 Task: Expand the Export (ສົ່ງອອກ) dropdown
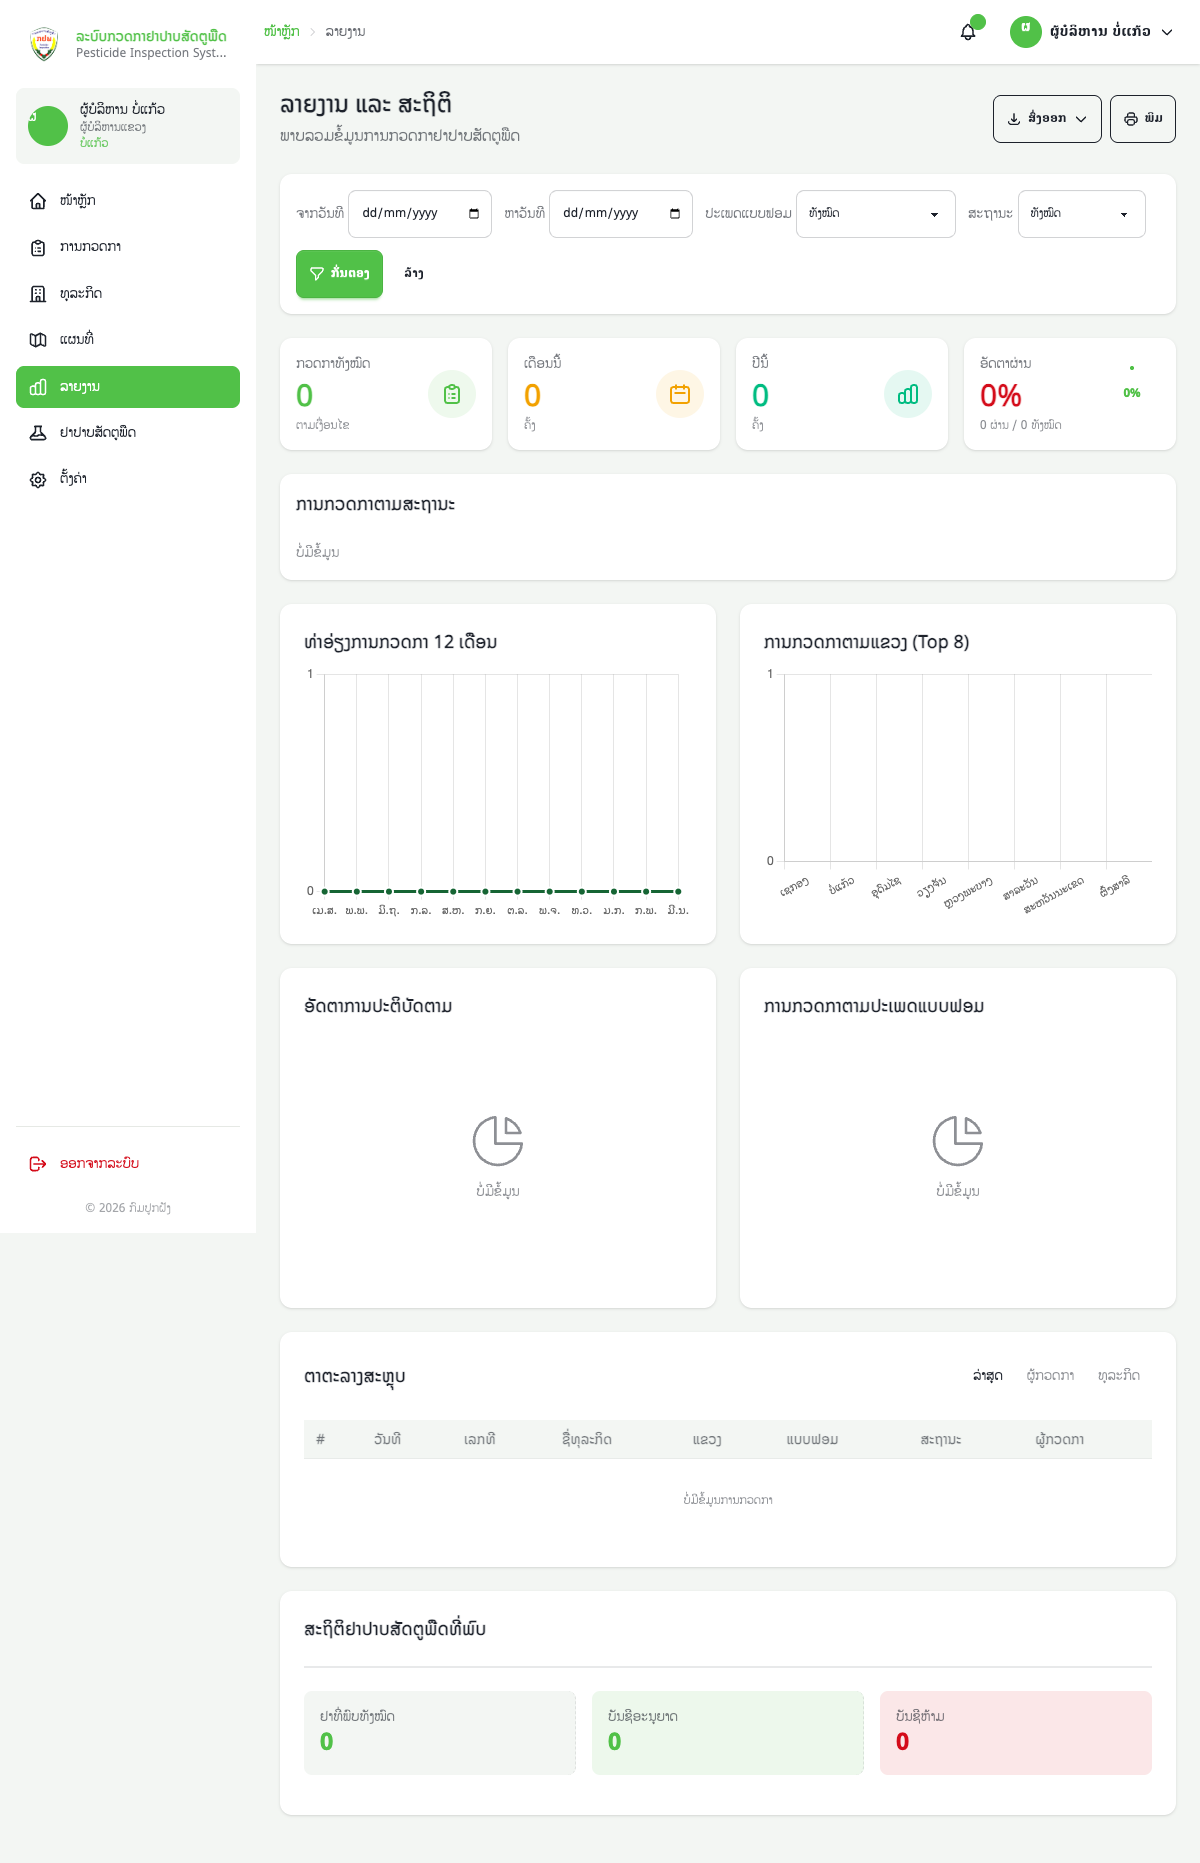pyautogui.click(x=1047, y=119)
